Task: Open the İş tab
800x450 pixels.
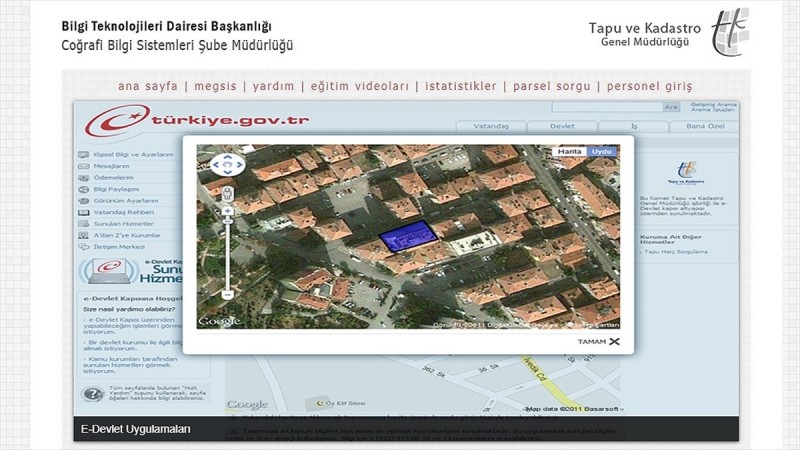Action: point(634,126)
